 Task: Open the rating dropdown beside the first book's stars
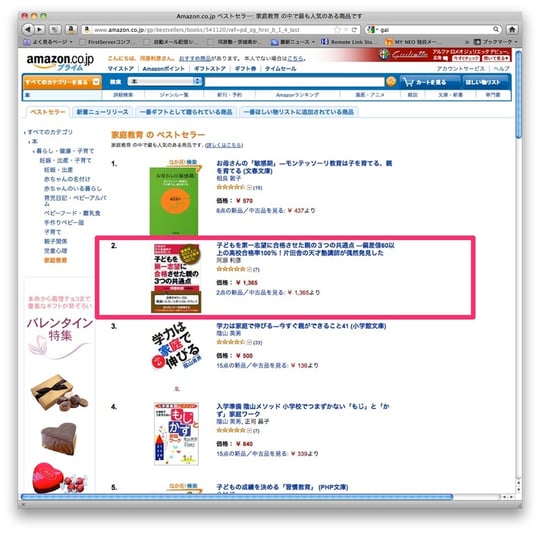(249, 187)
